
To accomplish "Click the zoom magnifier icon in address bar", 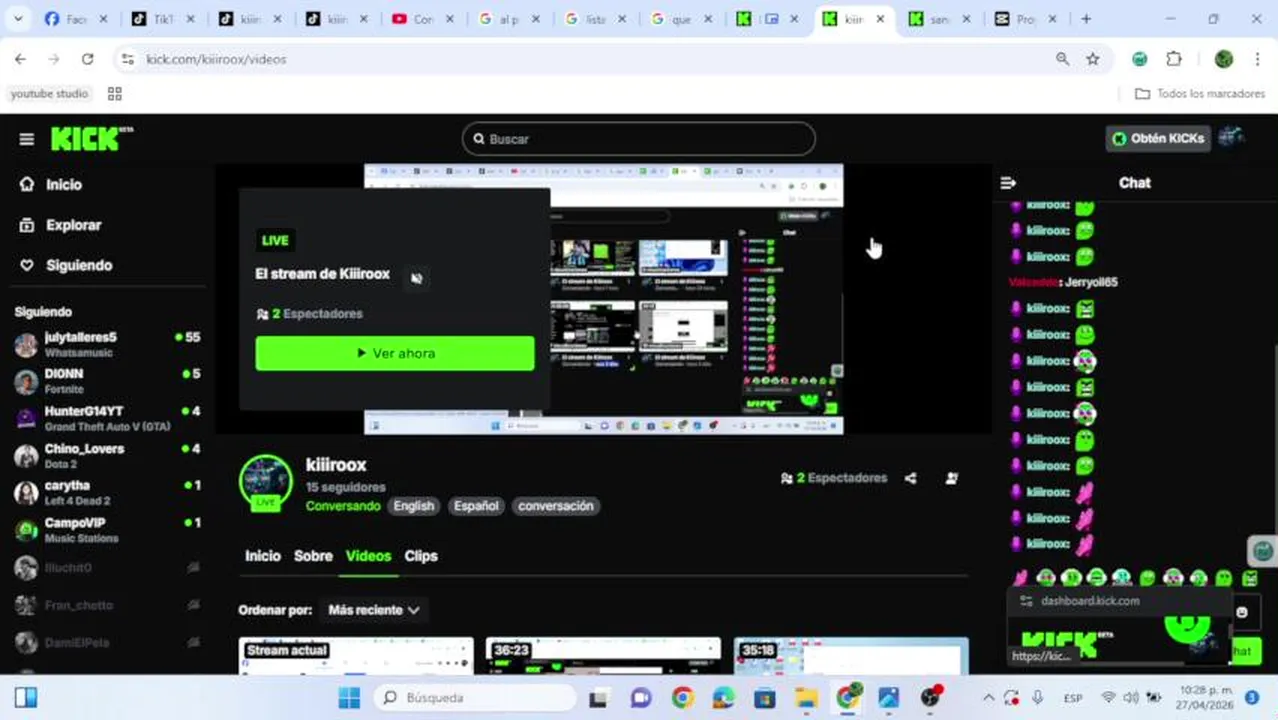I will pyautogui.click(x=1062, y=59).
